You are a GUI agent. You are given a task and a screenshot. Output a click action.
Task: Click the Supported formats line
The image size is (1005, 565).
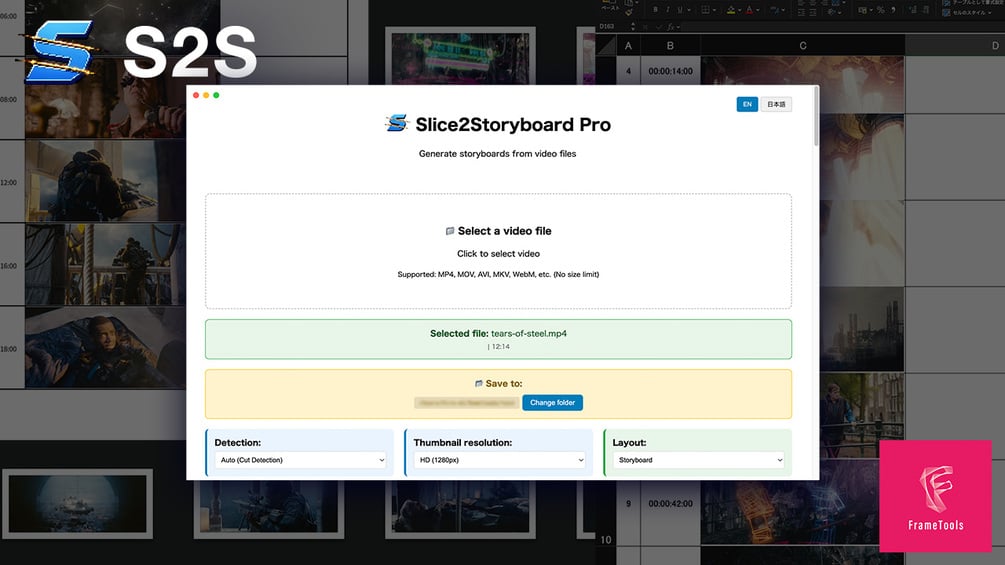(498, 274)
